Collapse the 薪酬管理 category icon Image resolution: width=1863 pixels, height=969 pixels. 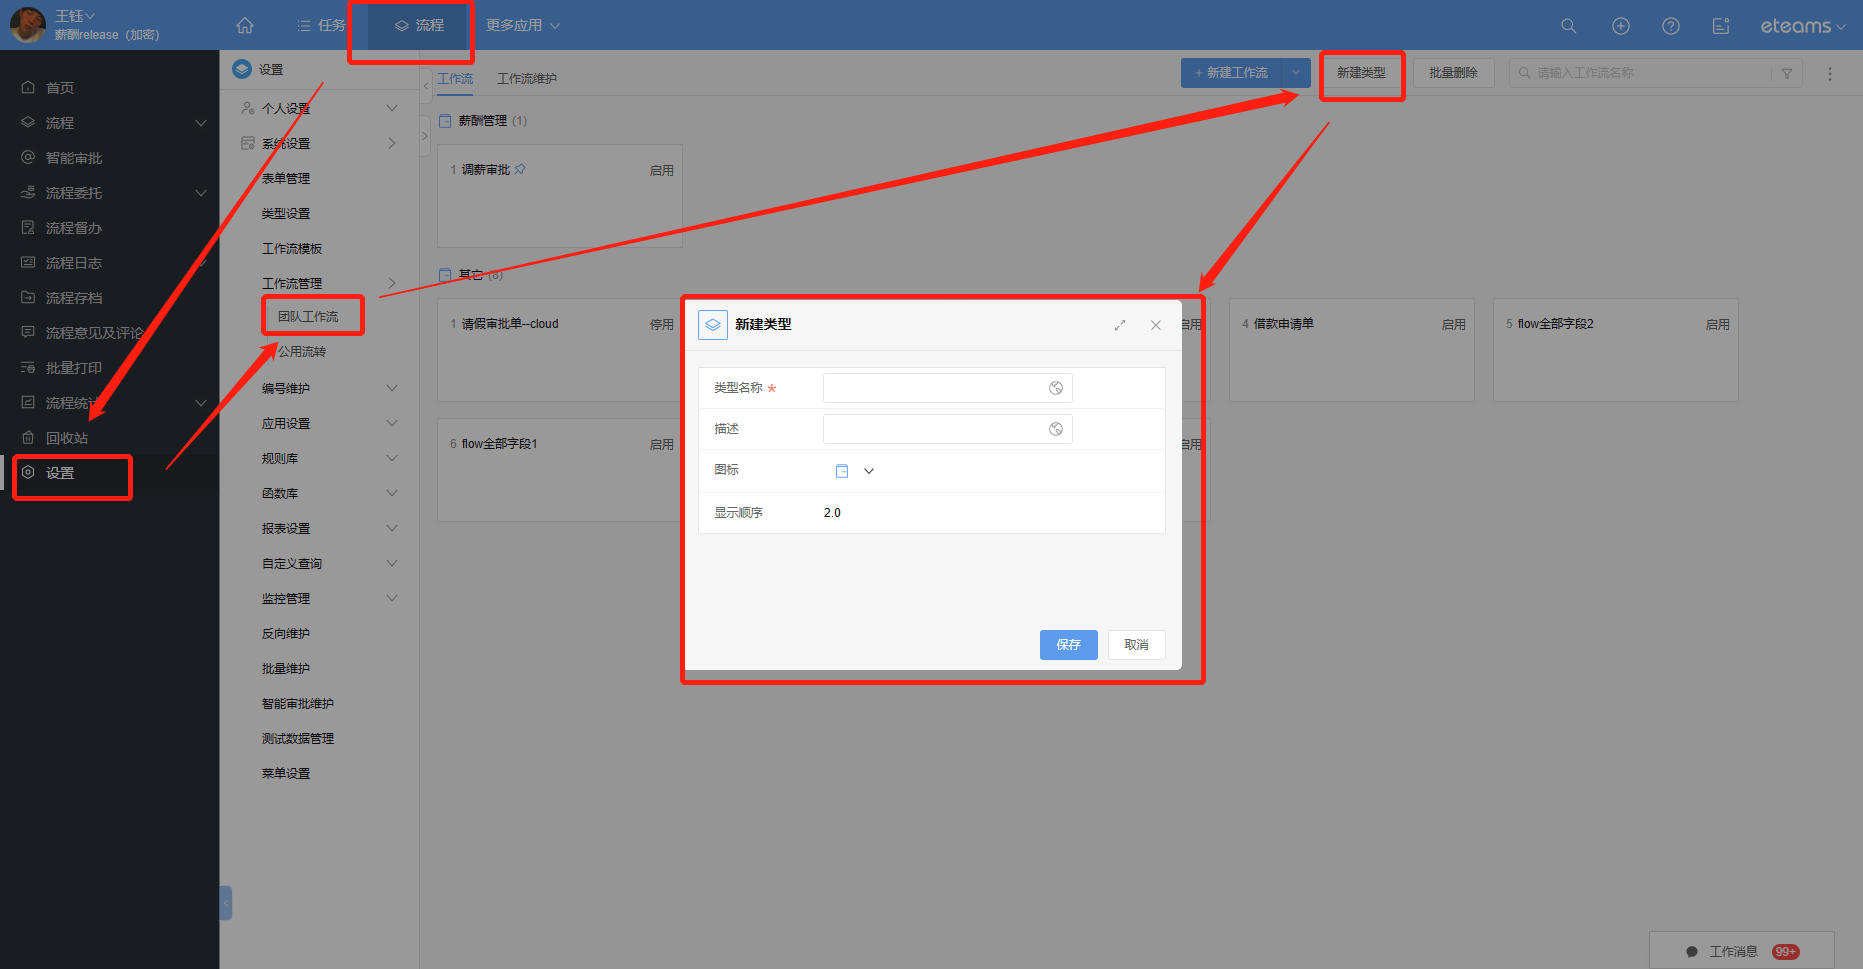445,121
